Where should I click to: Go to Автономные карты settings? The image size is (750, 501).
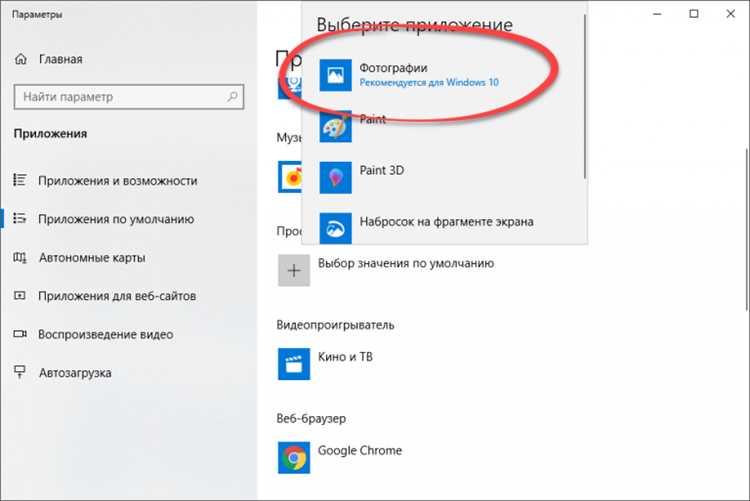(x=91, y=258)
